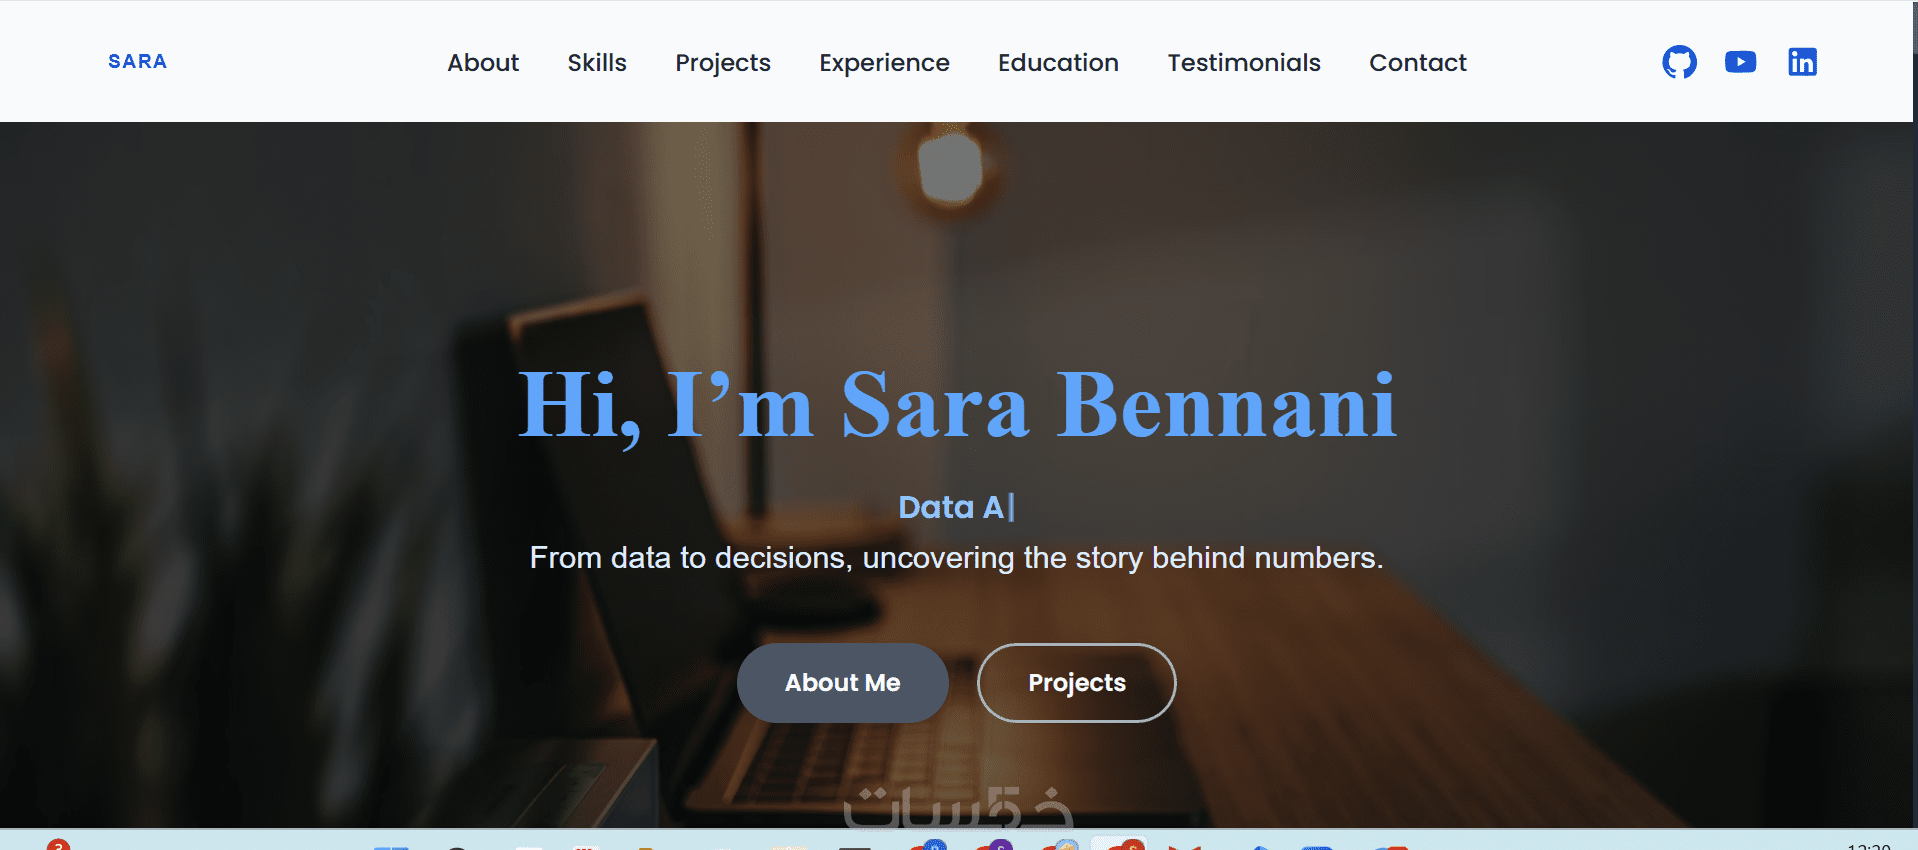Go to the About nav item
This screenshot has height=850, width=1918.
483,63
